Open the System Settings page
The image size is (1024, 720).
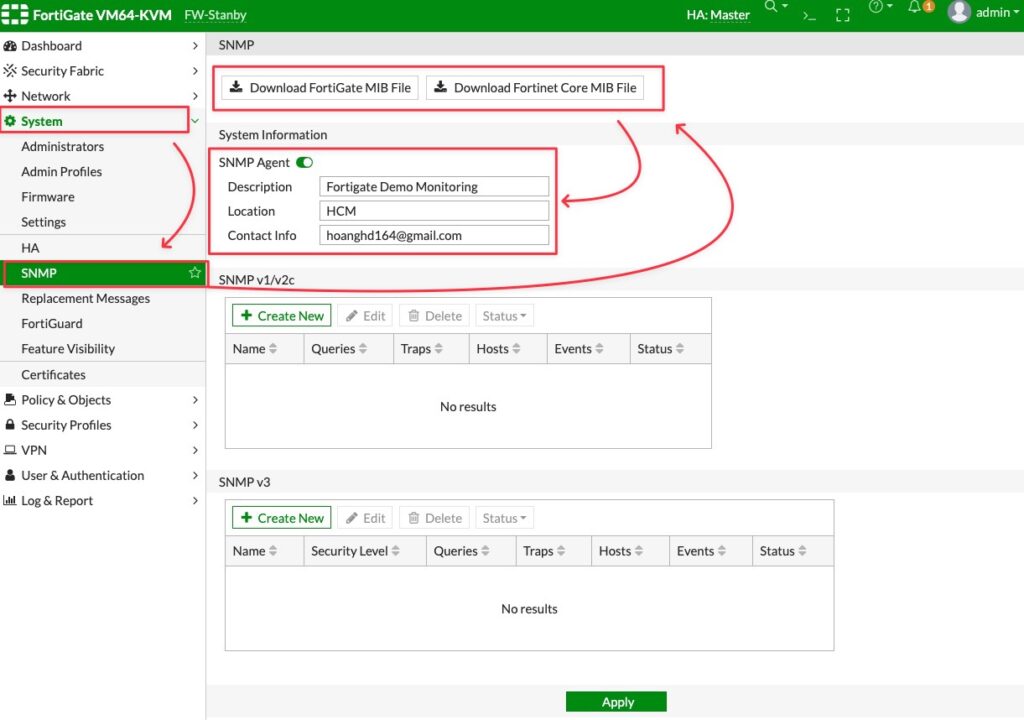click(x=43, y=222)
